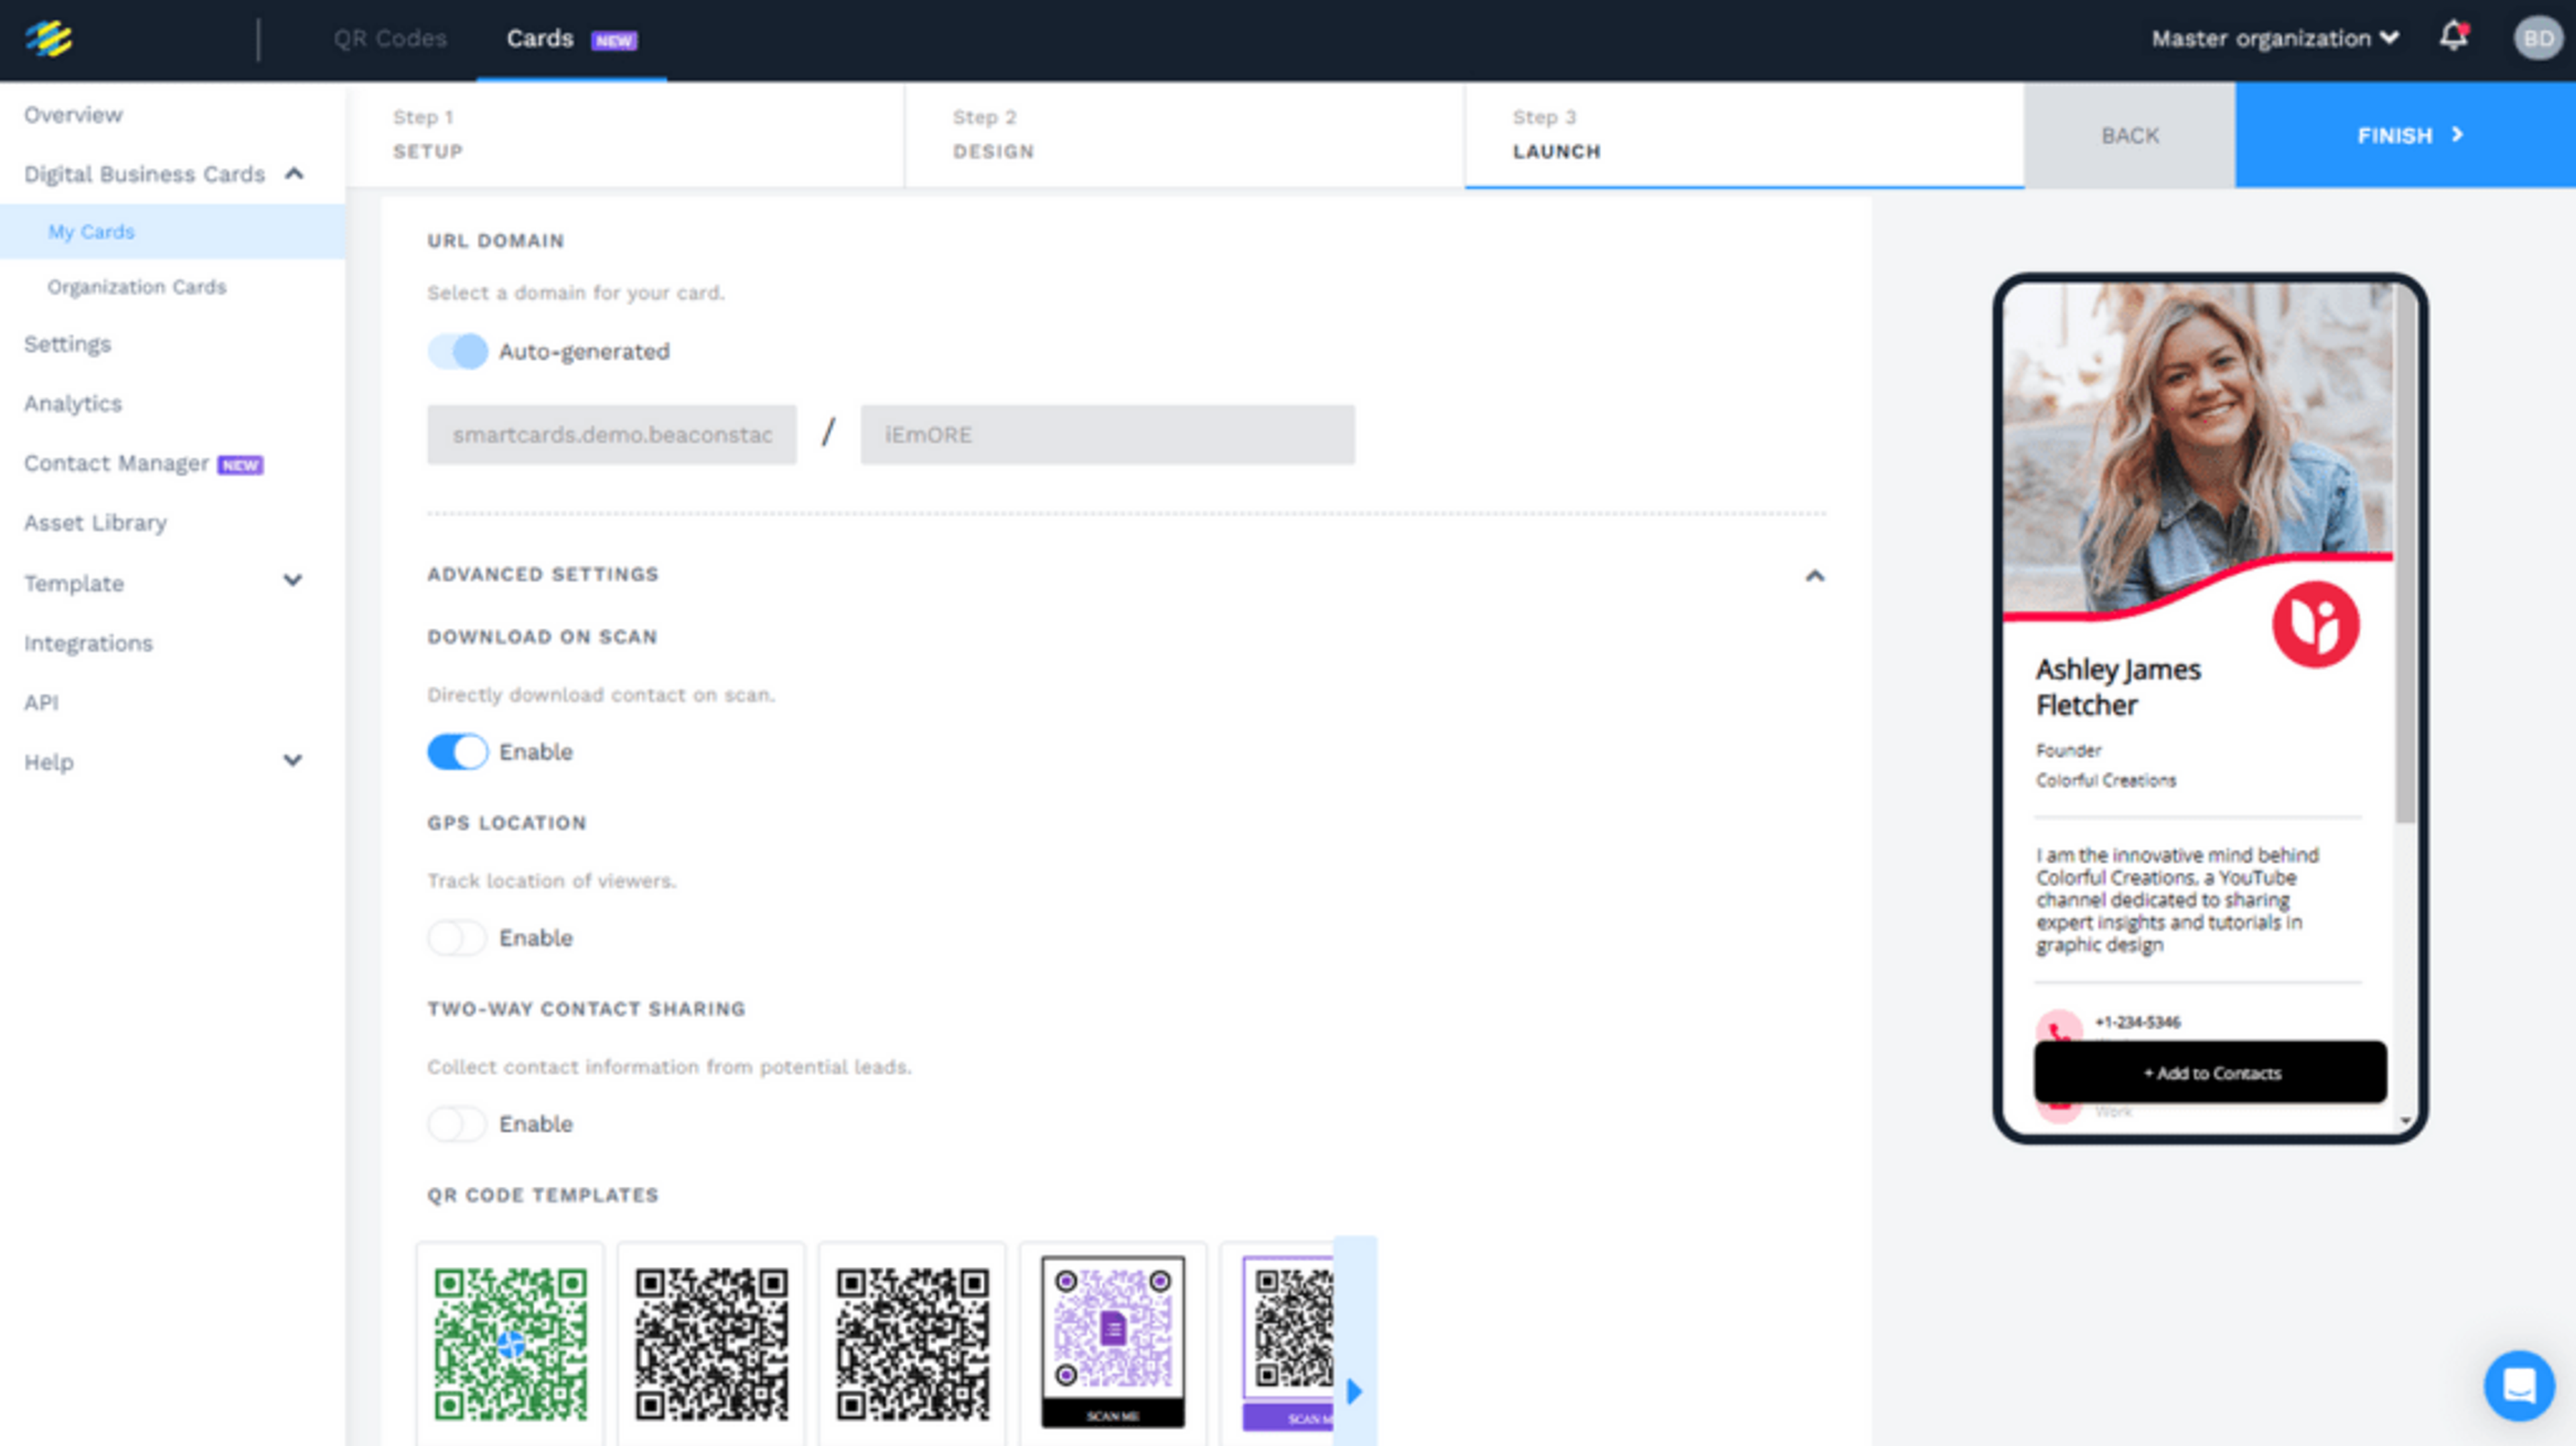Image resolution: width=2576 pixels, height=1446 pixels.
Task: Select the third black QR code template
Action: click(912, 1343)
